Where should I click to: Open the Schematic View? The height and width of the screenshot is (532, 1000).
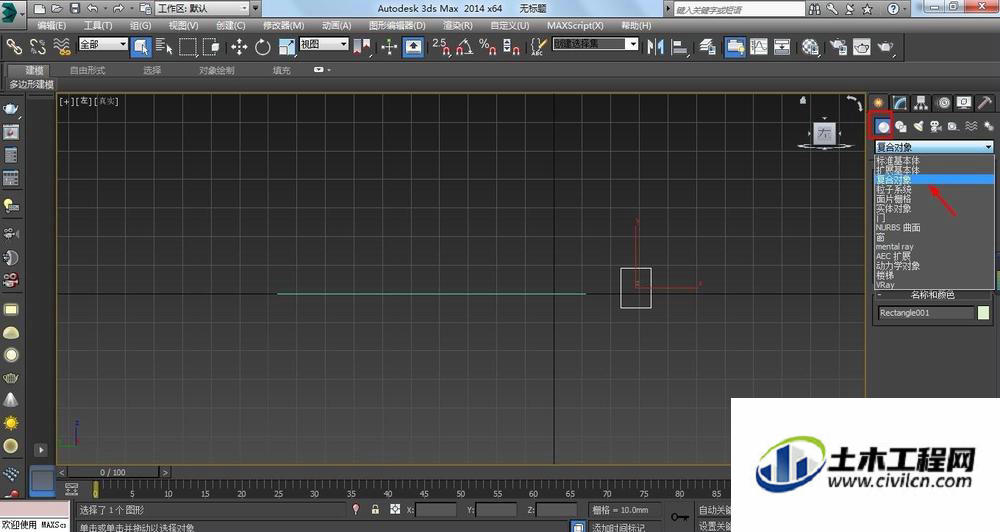[782, 47]
